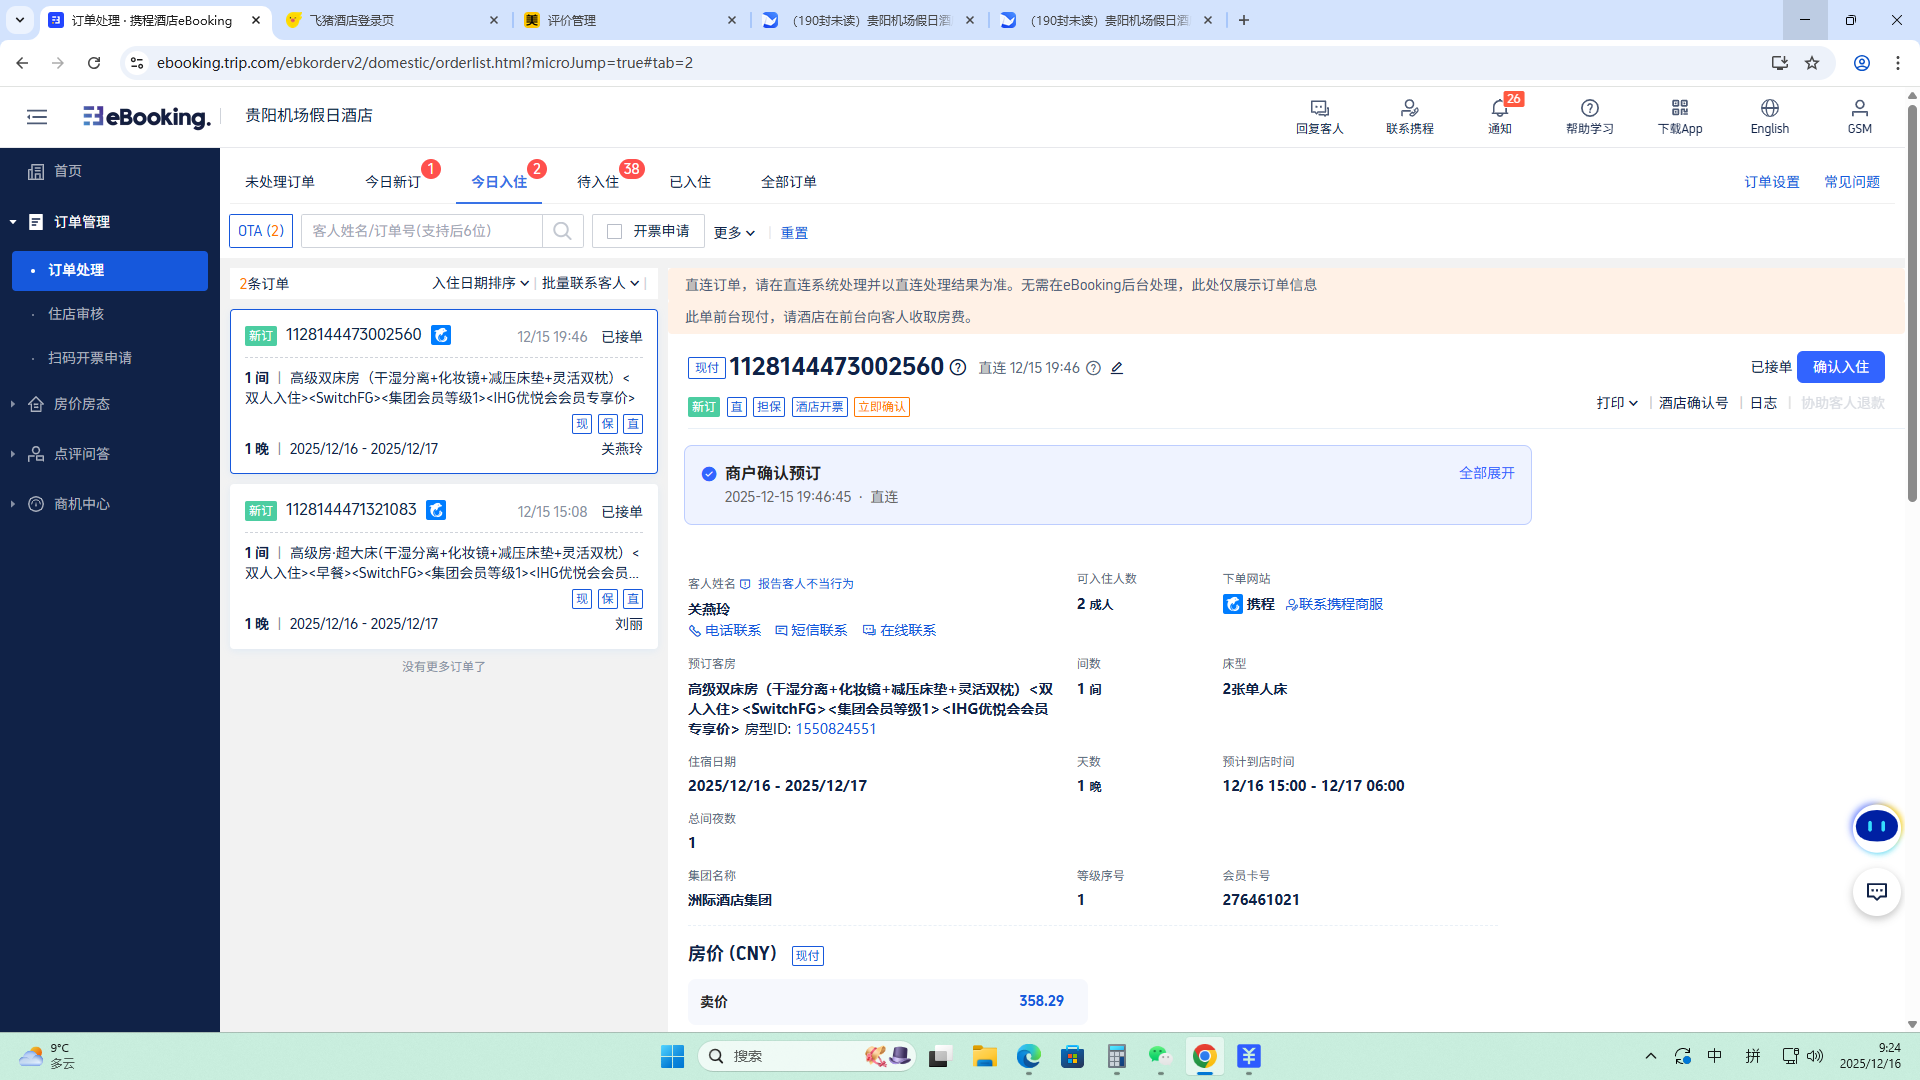Switch language via English globe icon
The image size is (1920, 1080).
1769,108
